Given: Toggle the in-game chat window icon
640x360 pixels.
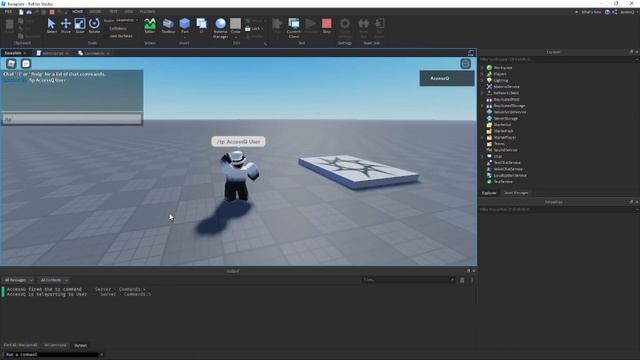Looking at the screenshot, I should (26, 63).
